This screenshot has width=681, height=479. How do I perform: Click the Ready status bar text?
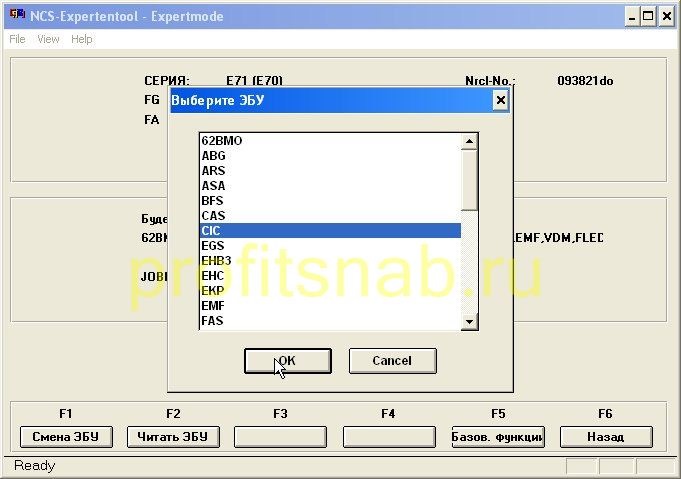pos(34,466)
